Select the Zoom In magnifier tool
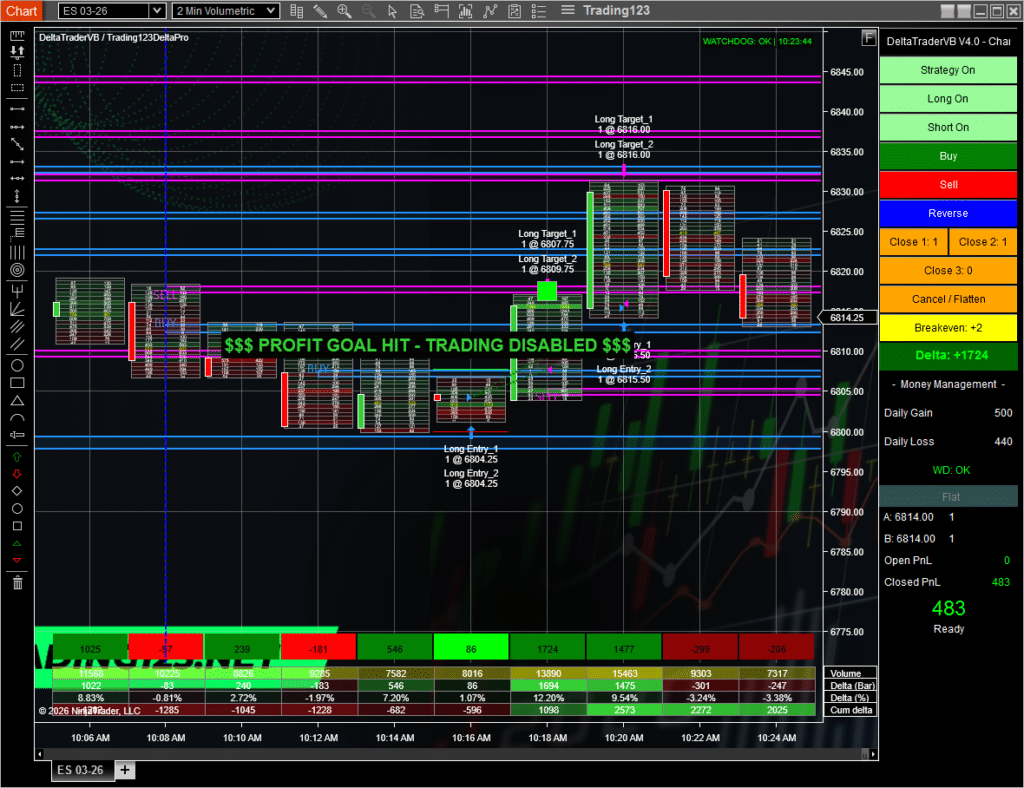 click(x=344, y=11)
